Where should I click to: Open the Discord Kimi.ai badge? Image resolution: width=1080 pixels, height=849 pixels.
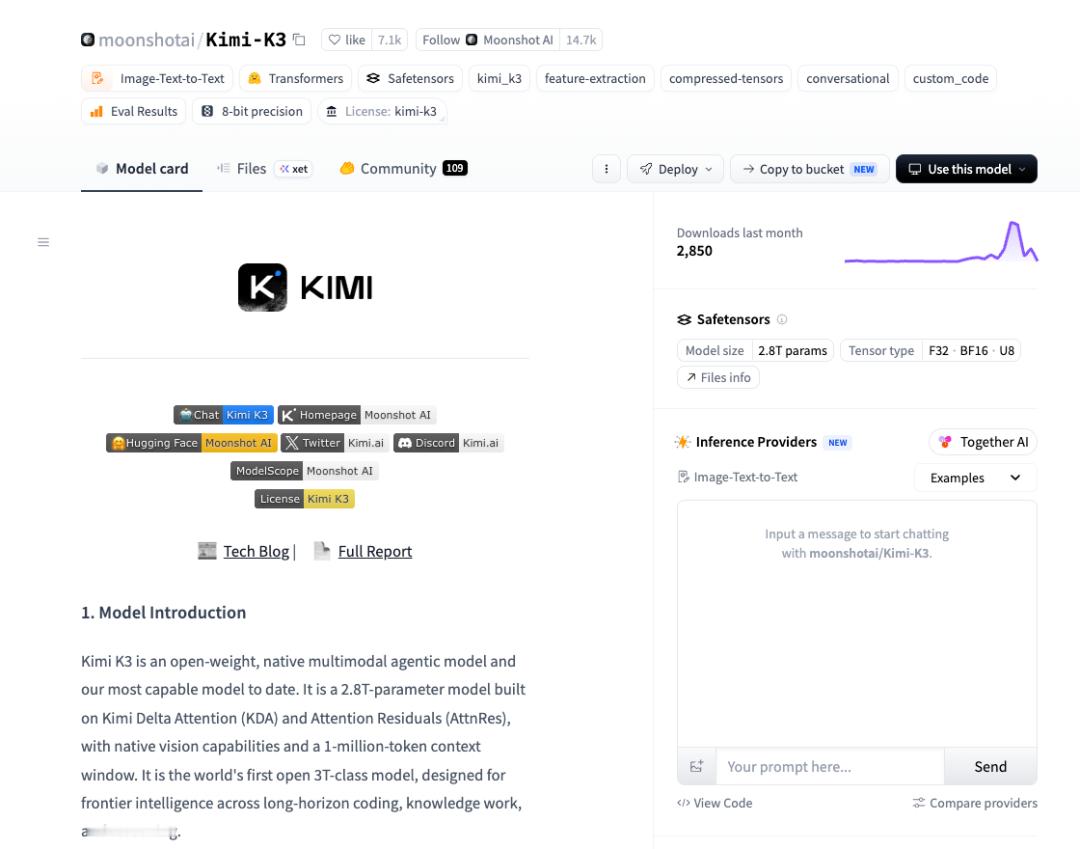click(x=448, y=443)
